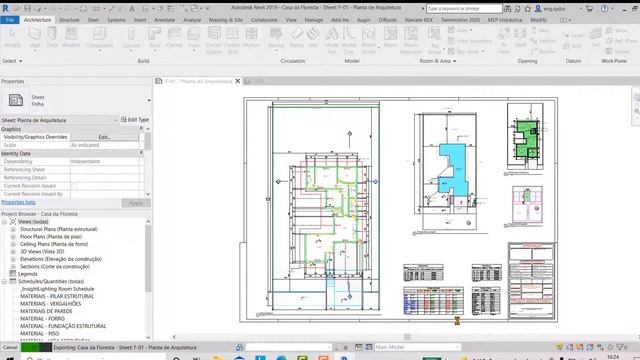
Task: Select the Roof tool
Action: pyautogui.click(x=154, y=37)
